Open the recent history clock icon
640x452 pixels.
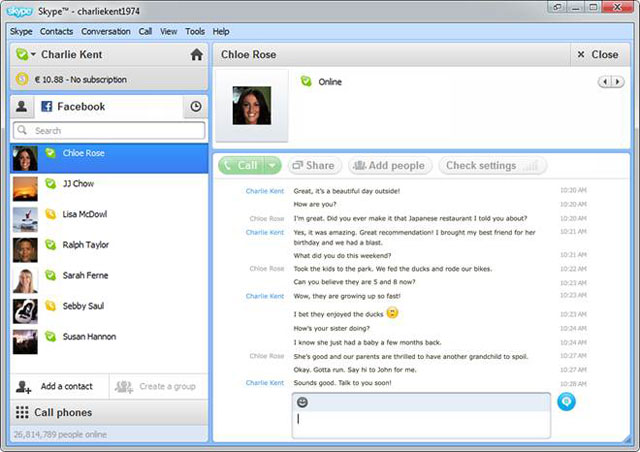tap(196, 106)
